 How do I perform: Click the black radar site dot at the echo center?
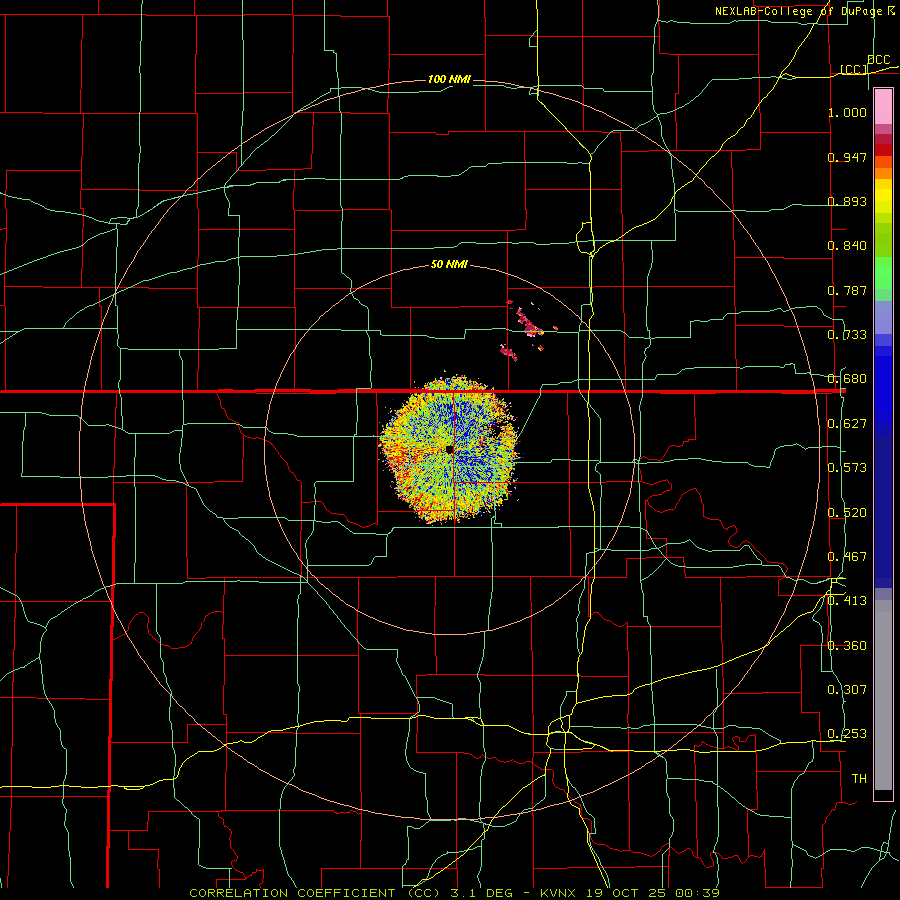point(449,449)
